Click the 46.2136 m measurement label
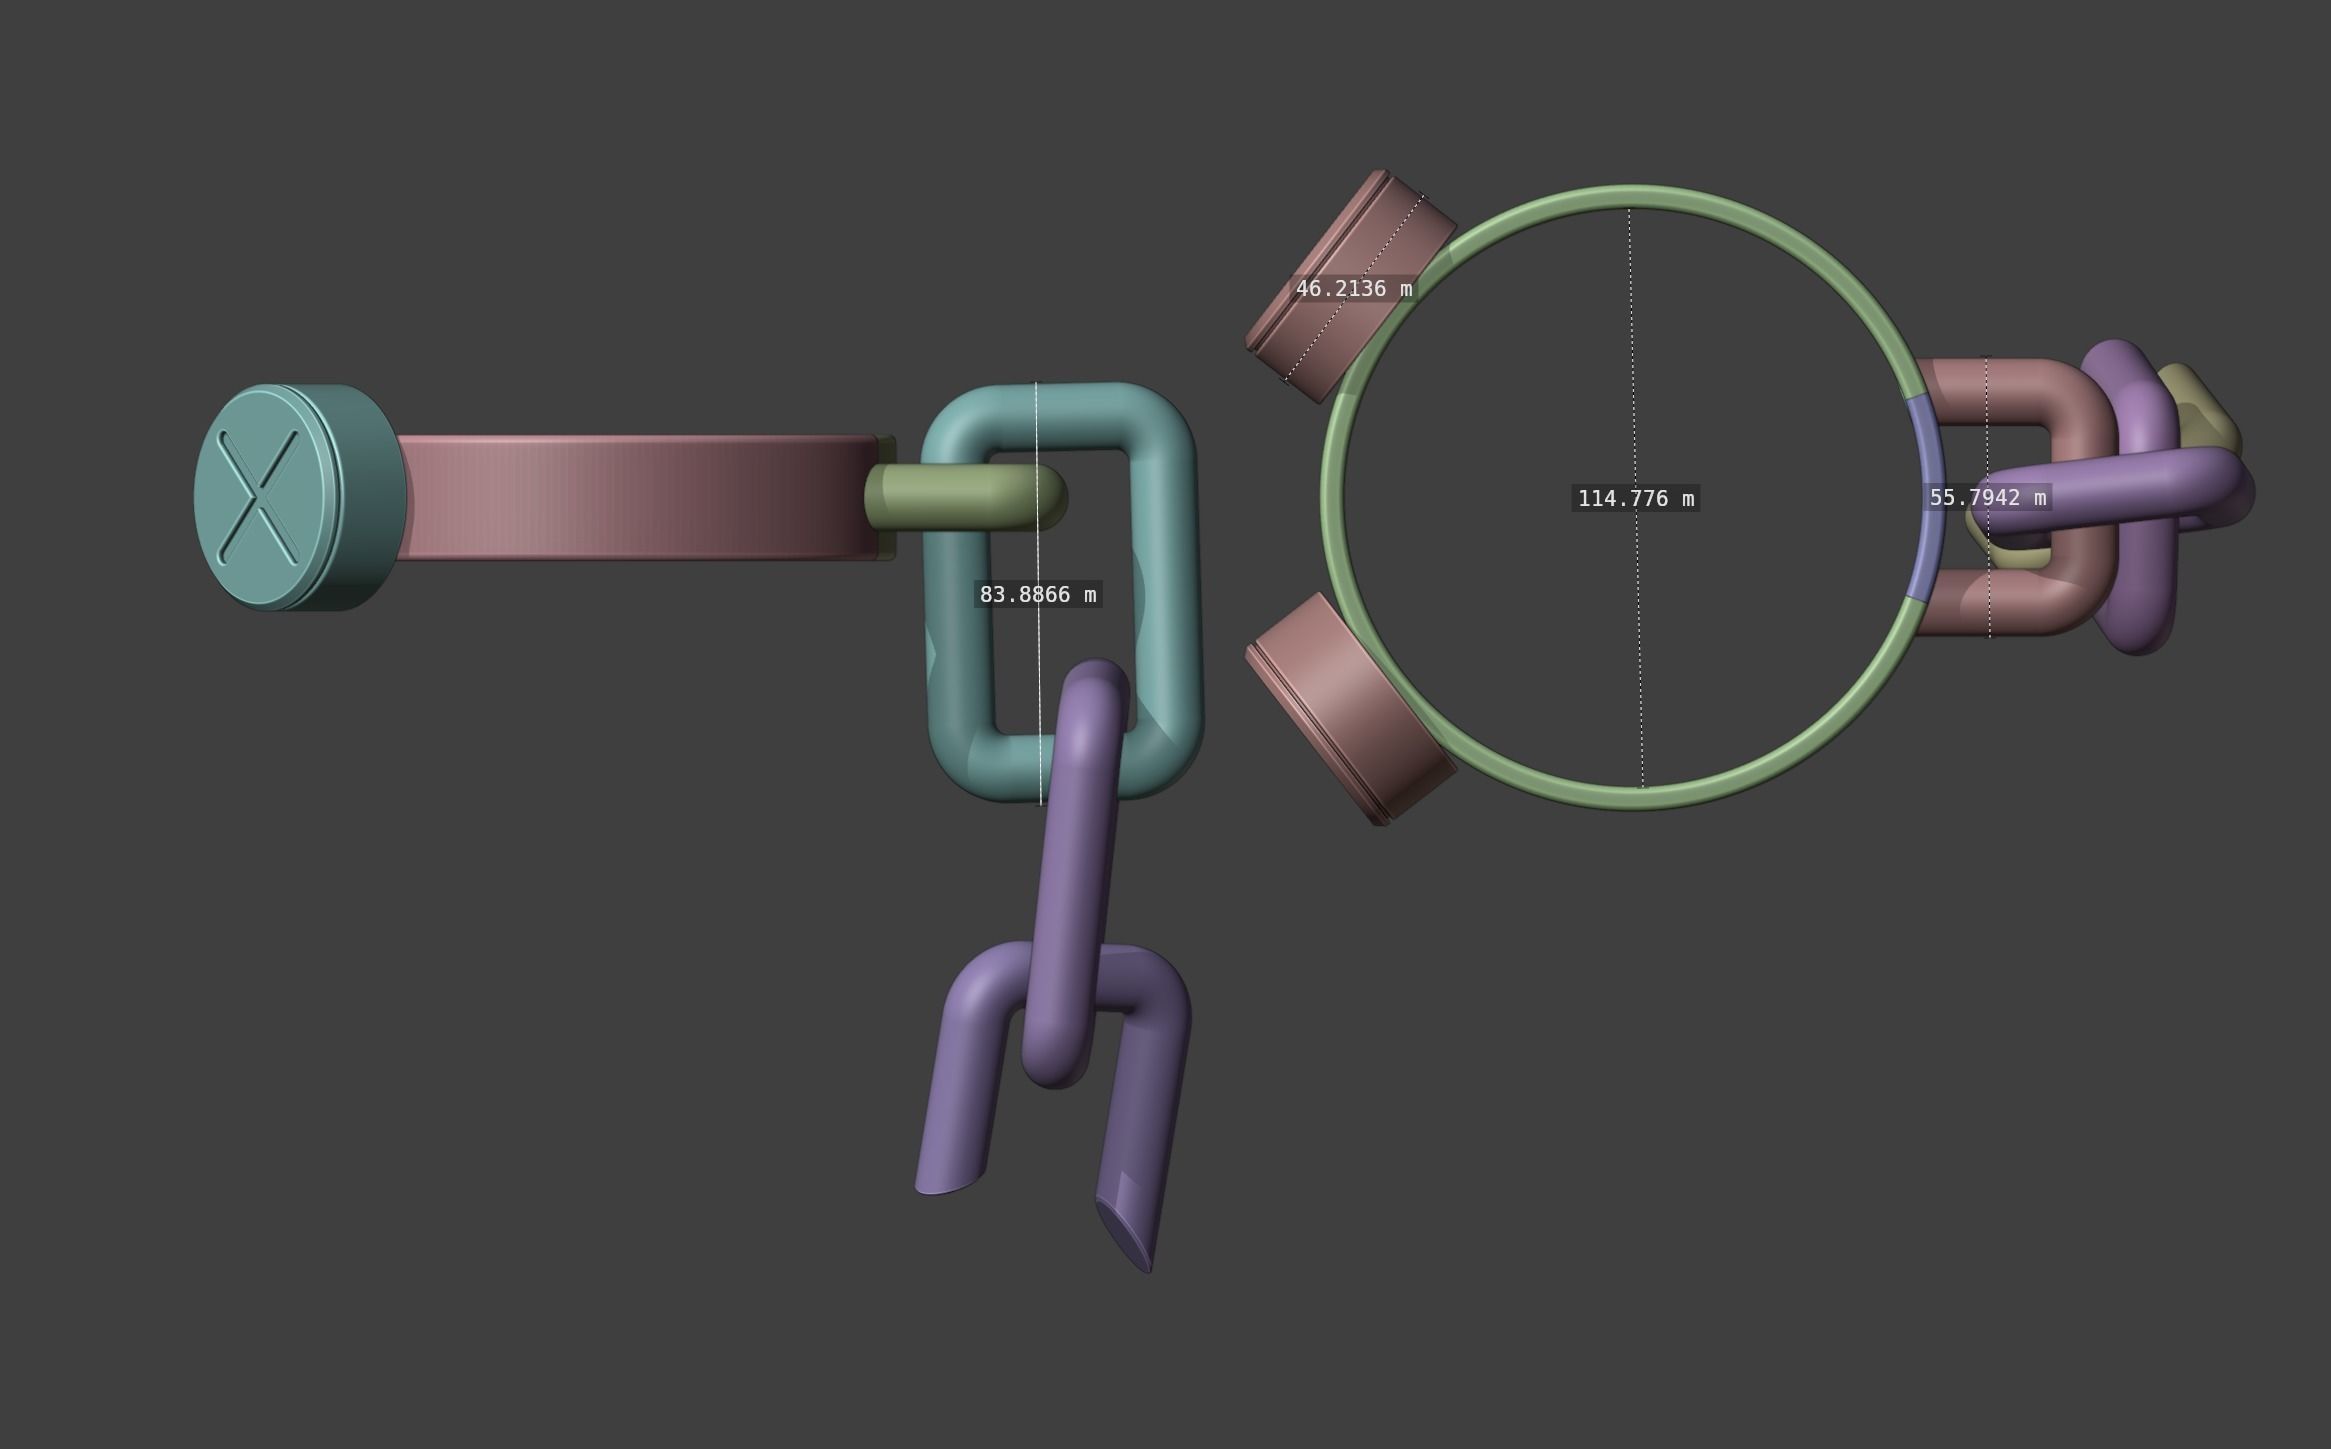 coord(1353,289)
